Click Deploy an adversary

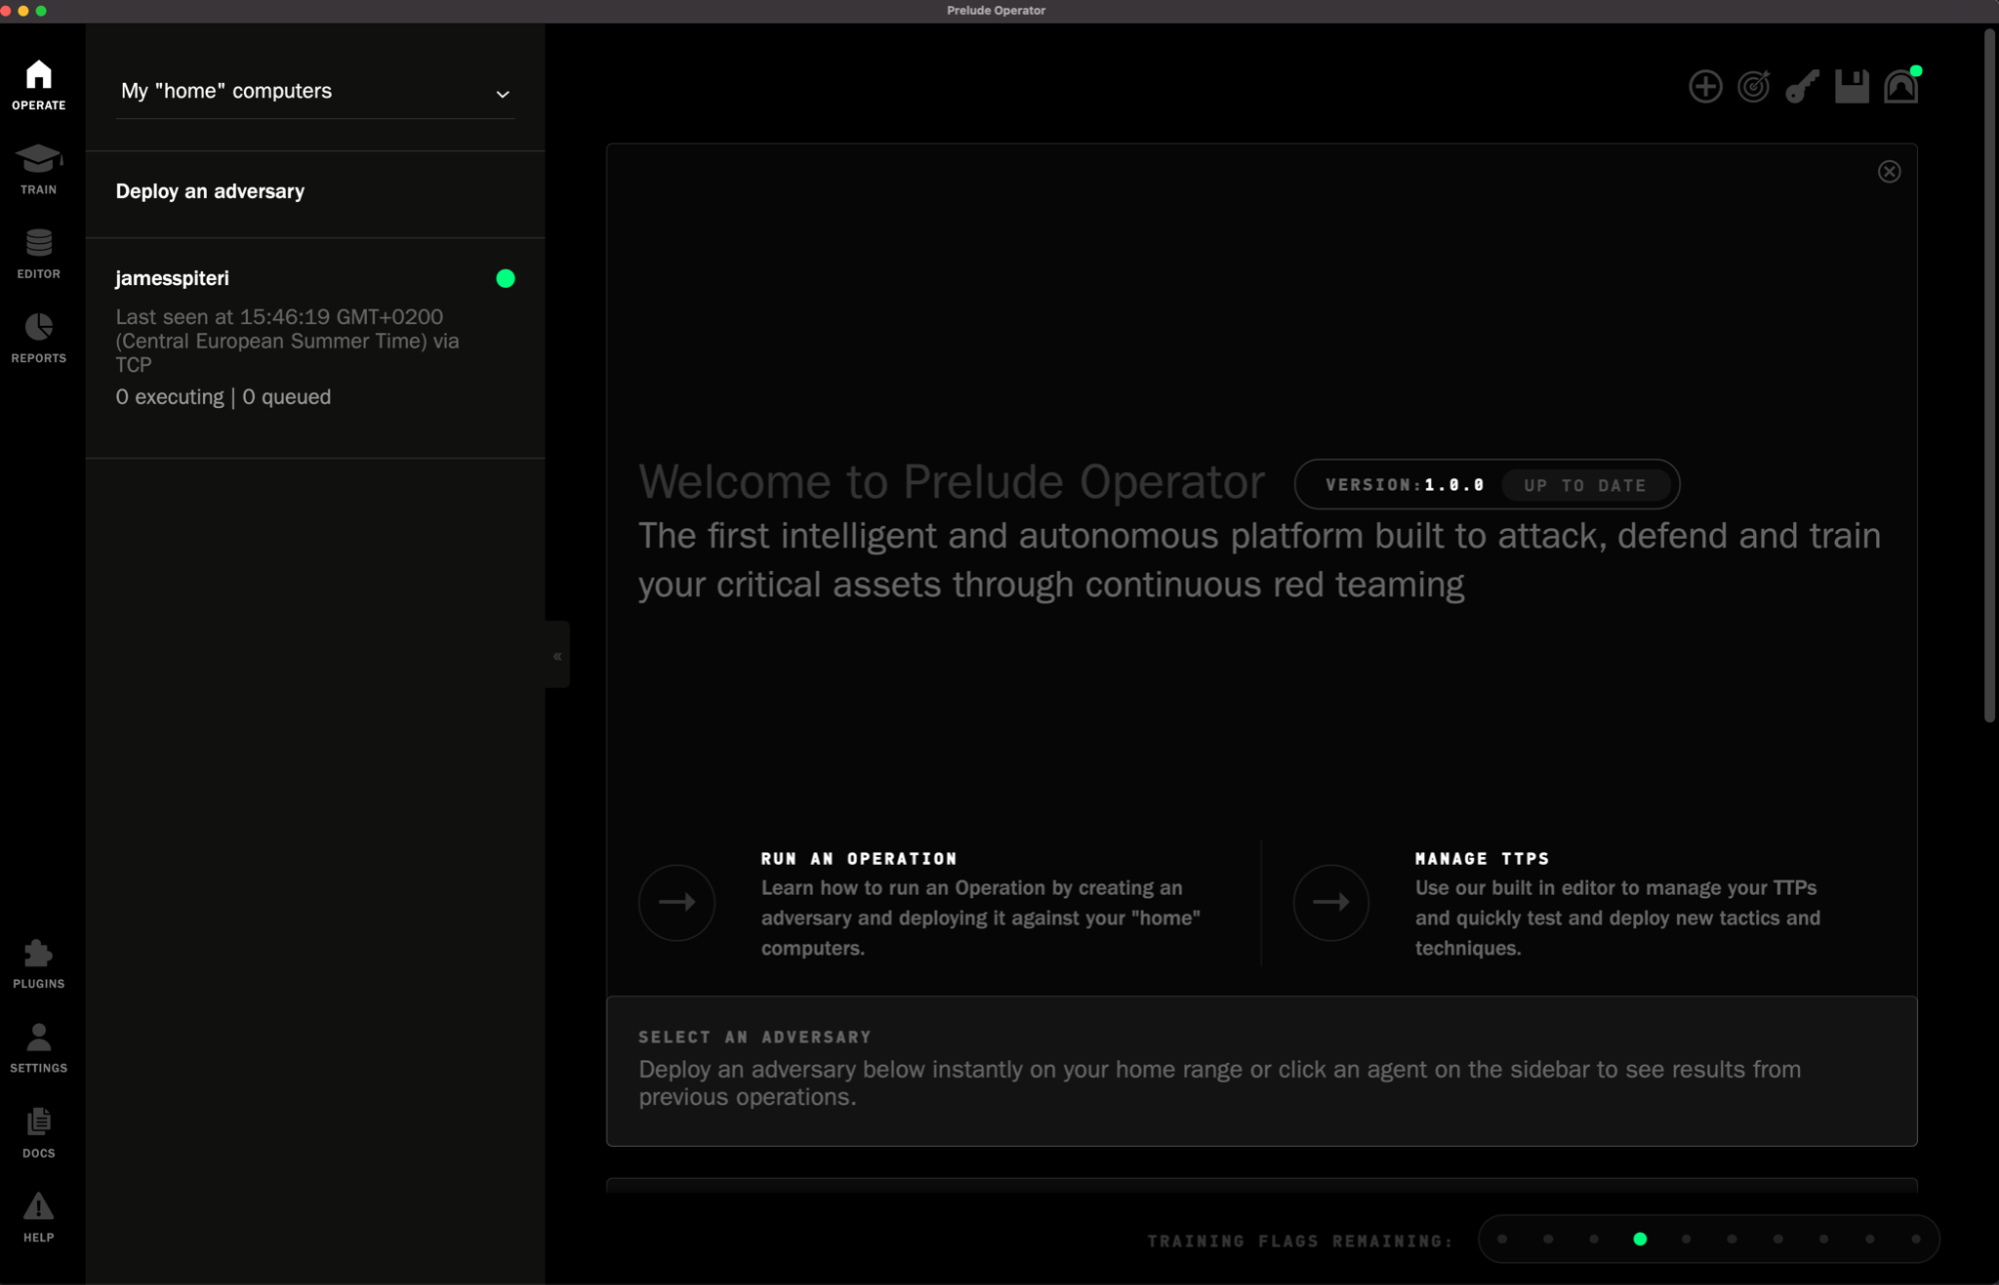[x=210, y=191]
